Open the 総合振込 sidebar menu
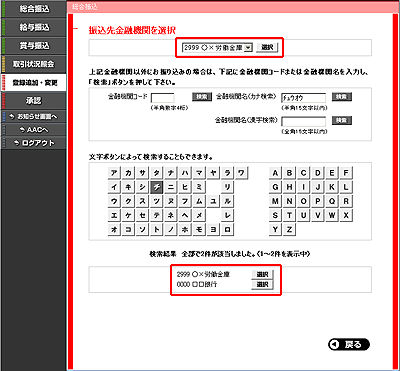This screenshot has width=400, height=371. point(34,9)
